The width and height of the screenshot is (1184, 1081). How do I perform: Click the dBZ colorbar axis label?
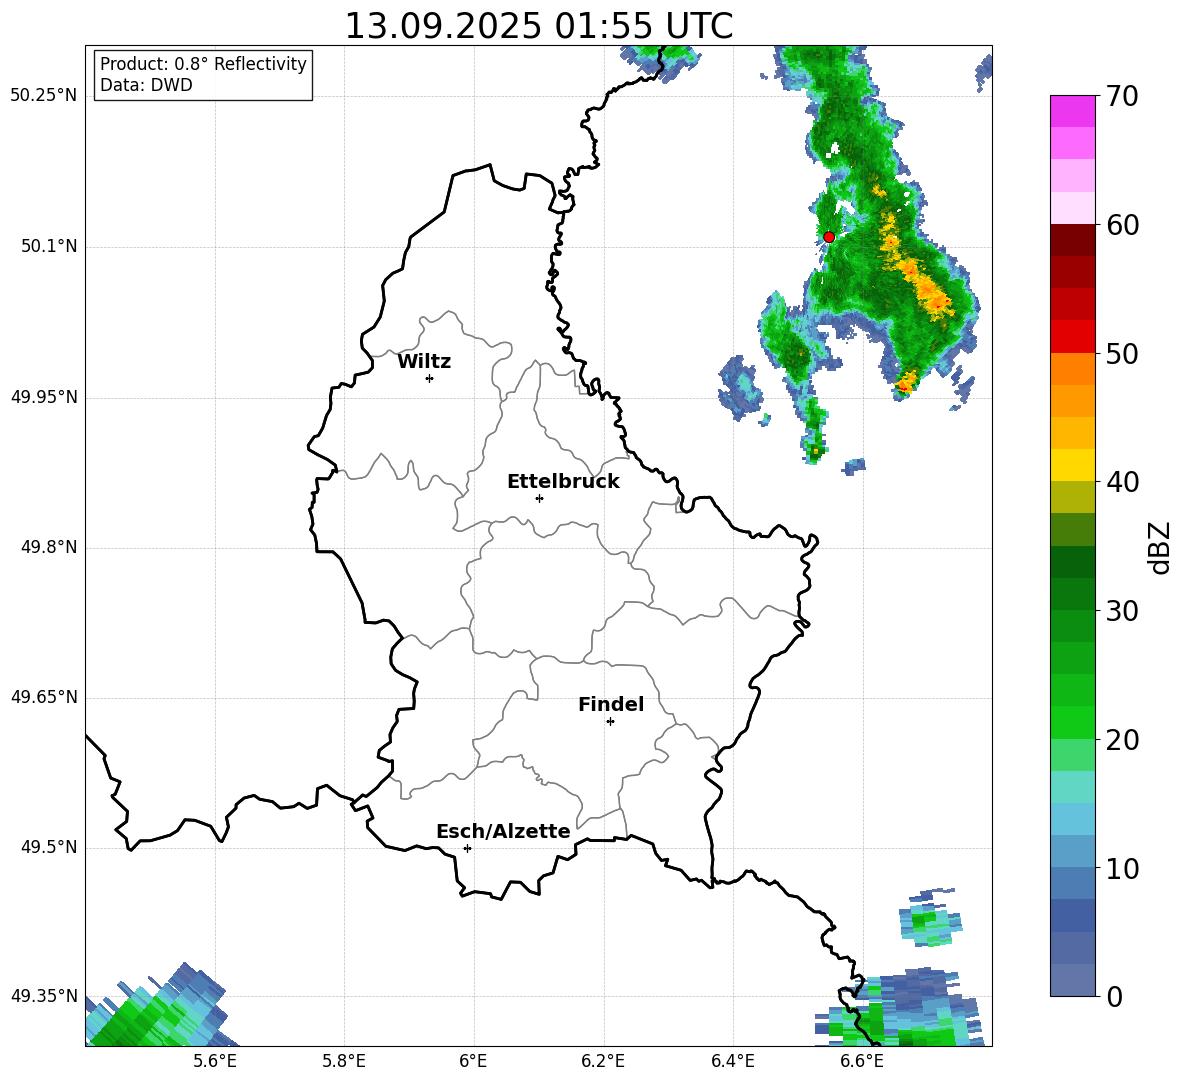tap(1158, 547)
